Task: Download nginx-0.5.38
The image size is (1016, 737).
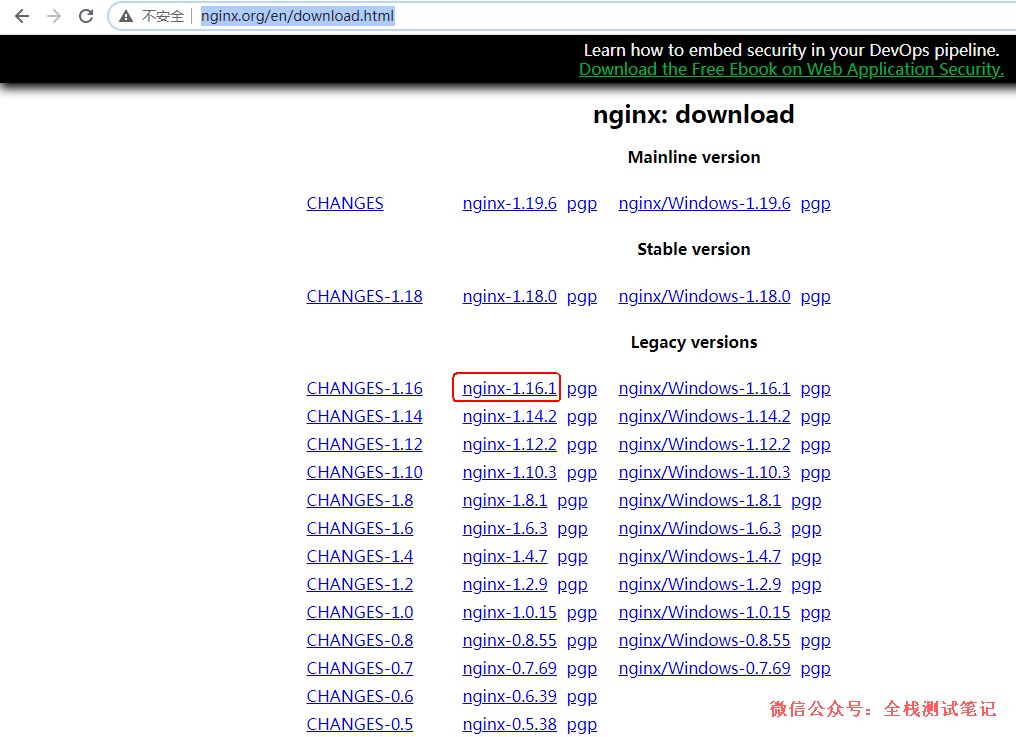Action: tap(509, 724)
